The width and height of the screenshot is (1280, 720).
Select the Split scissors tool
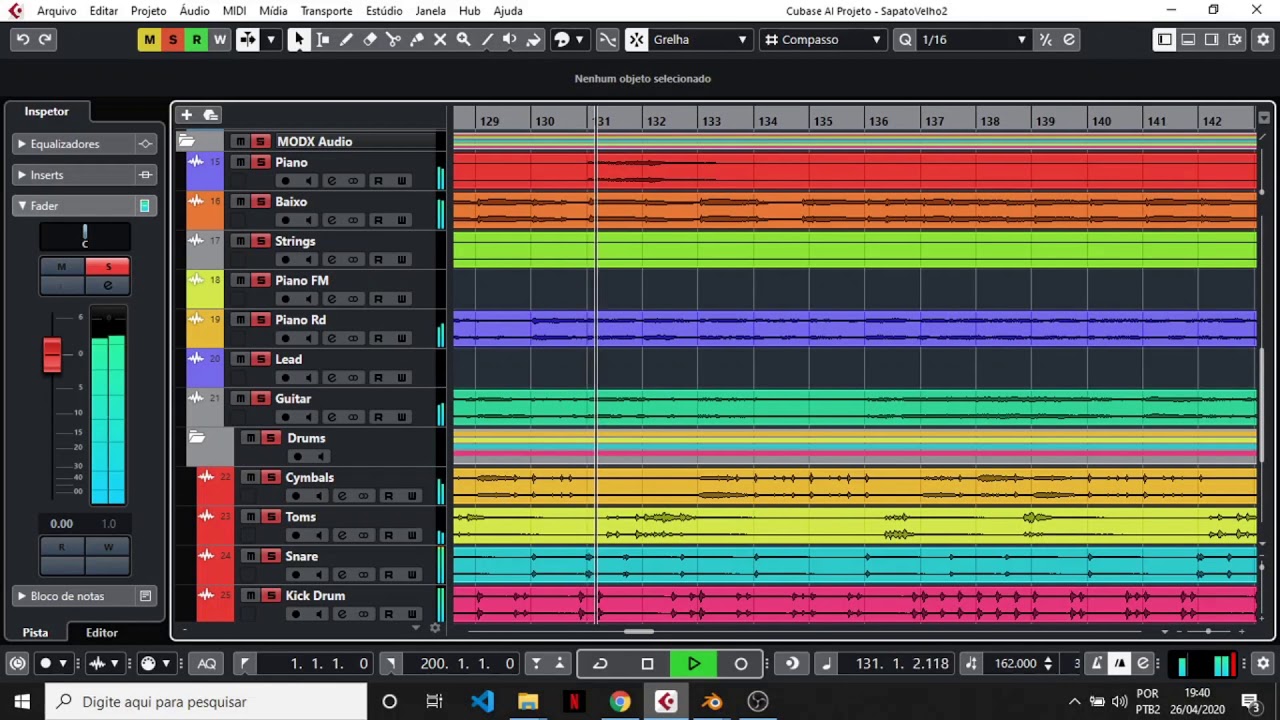(x=393, y=40)
